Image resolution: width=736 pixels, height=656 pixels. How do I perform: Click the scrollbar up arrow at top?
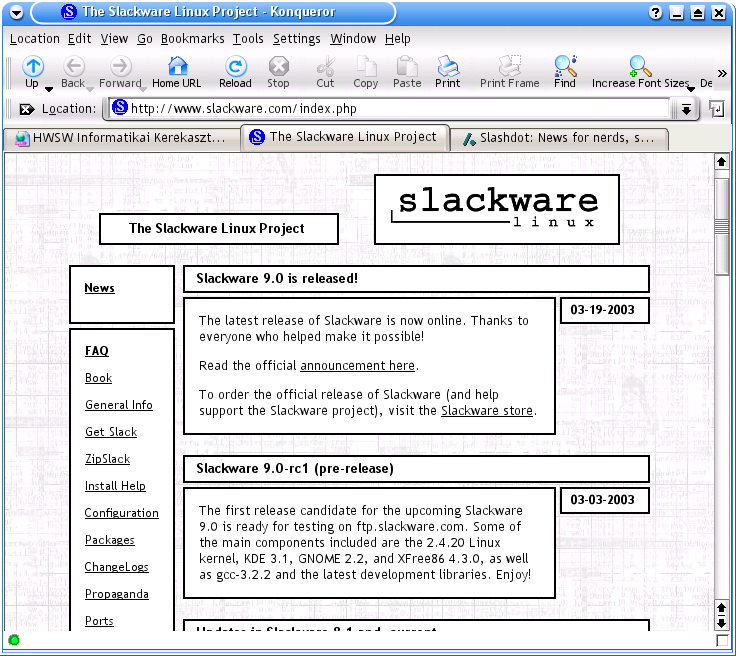[x=721, y=162]
